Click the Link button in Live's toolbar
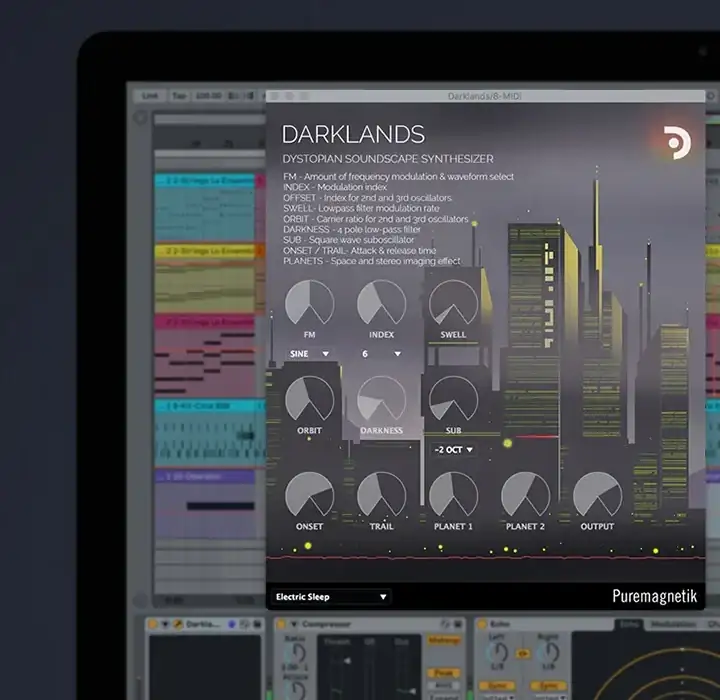The width and height of the screenshot is (720, 700). pyautogui.click(x=150, y=96)
